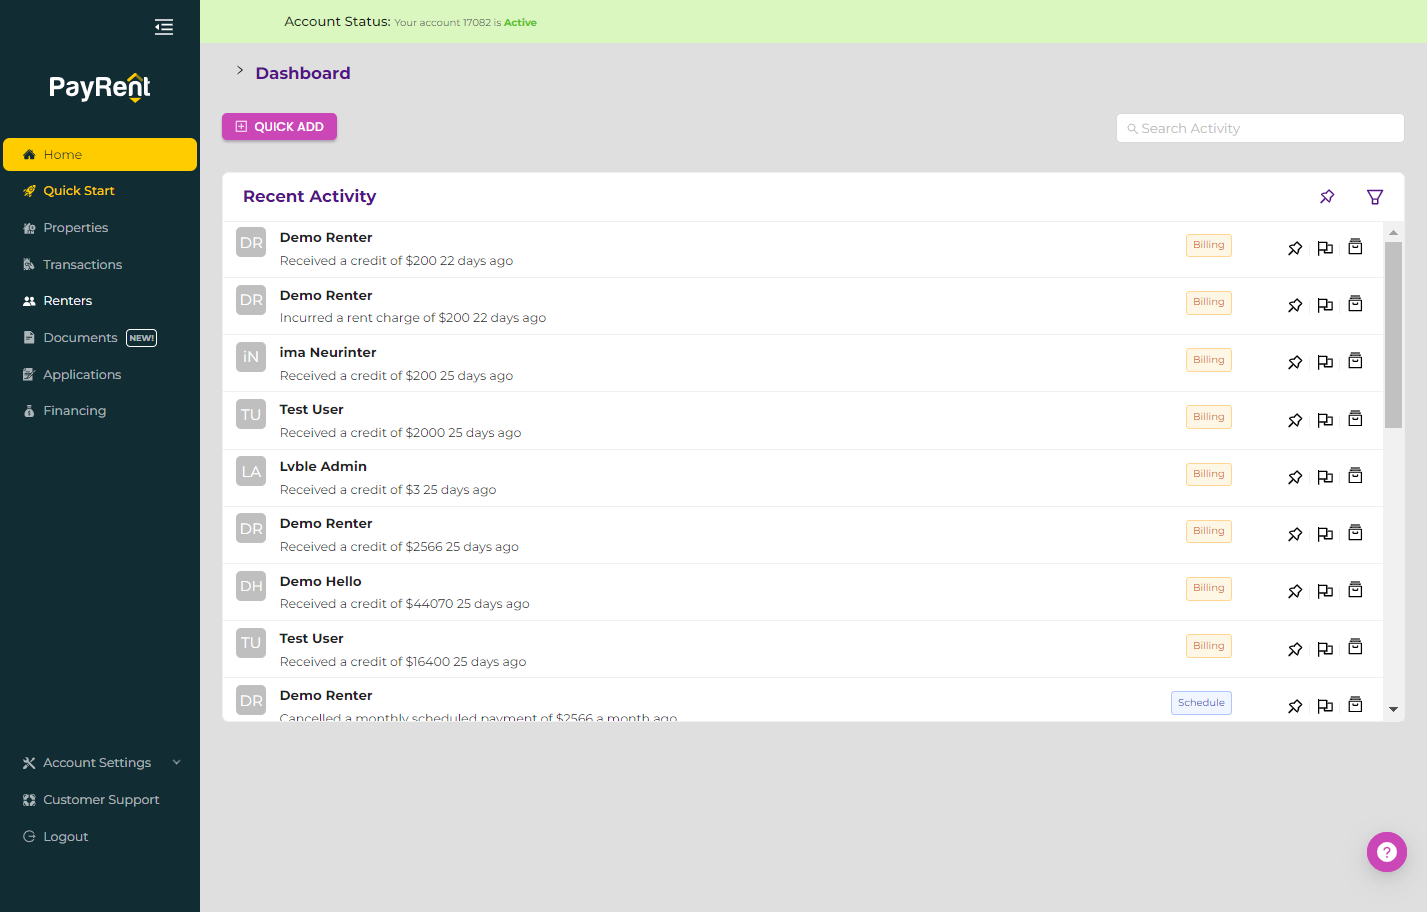Click the Billing tag on Demo Hello entry
Viewport: 1427px width, 912px height.
point(1208,588)
